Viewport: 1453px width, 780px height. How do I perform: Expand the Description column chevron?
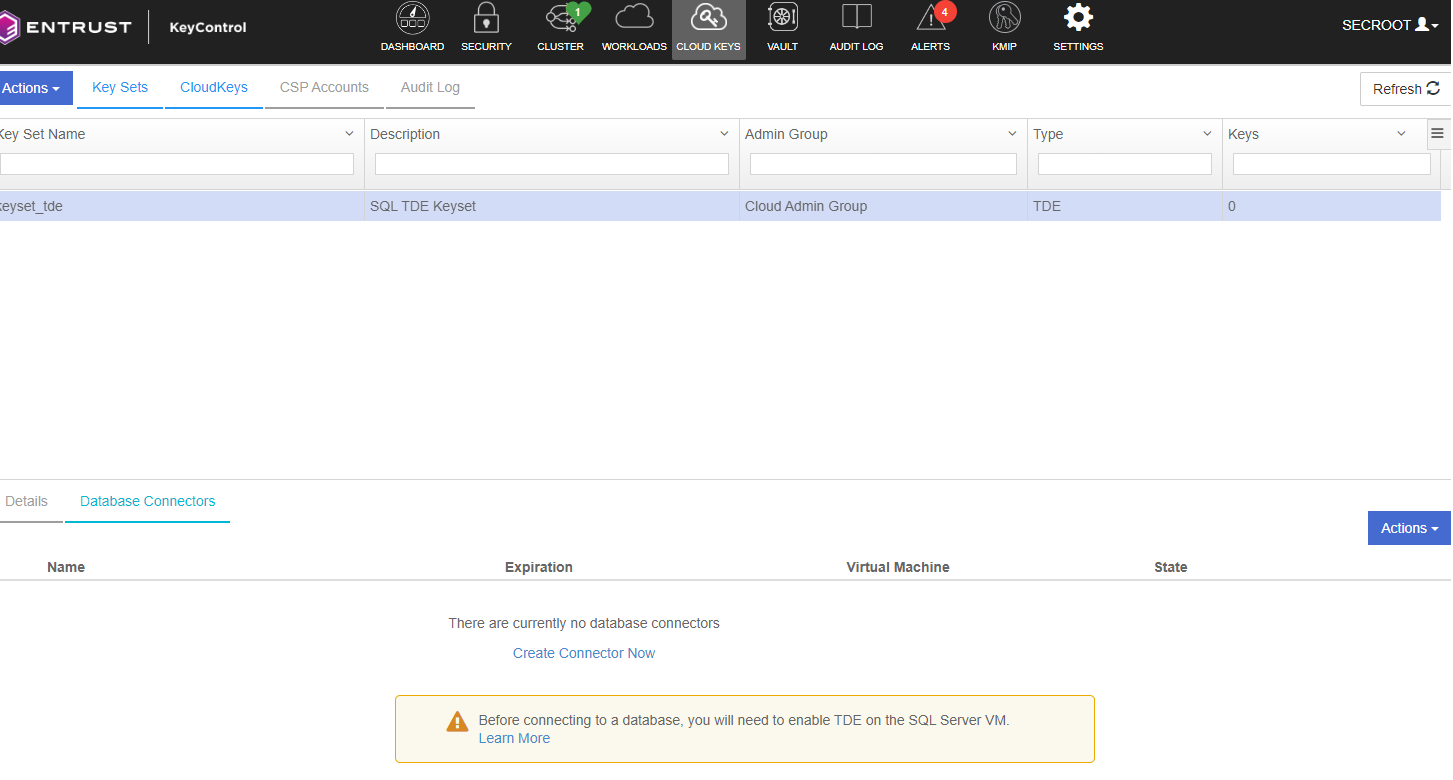(724, 134)
